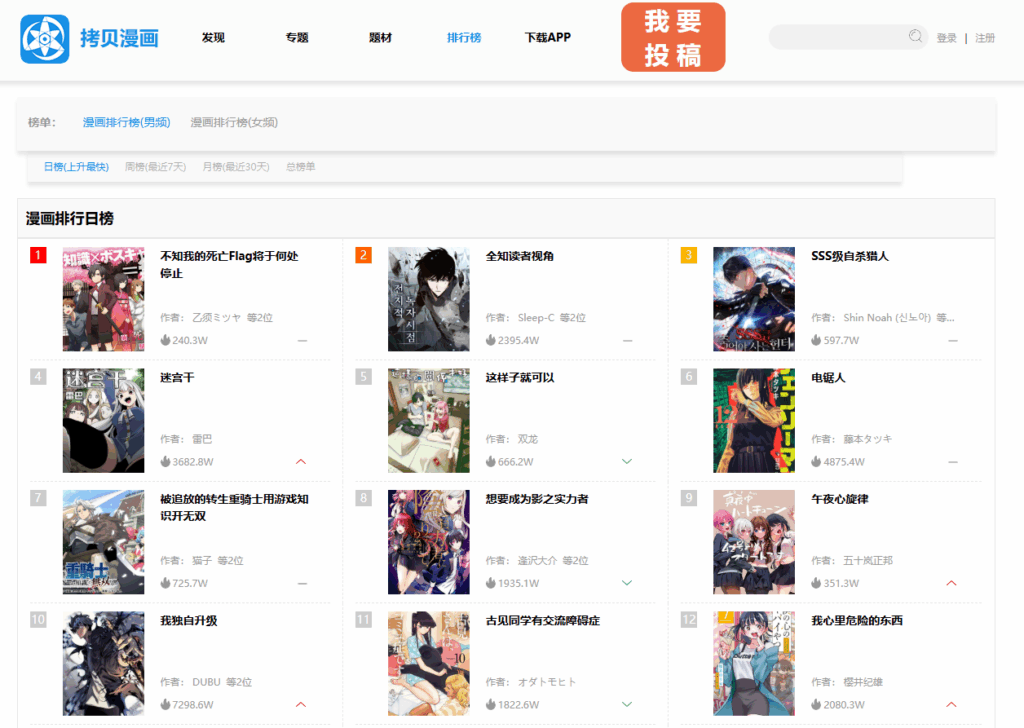Open the 下载APP navigation link
1024x728 pixels.
click(x=548, y=38)
